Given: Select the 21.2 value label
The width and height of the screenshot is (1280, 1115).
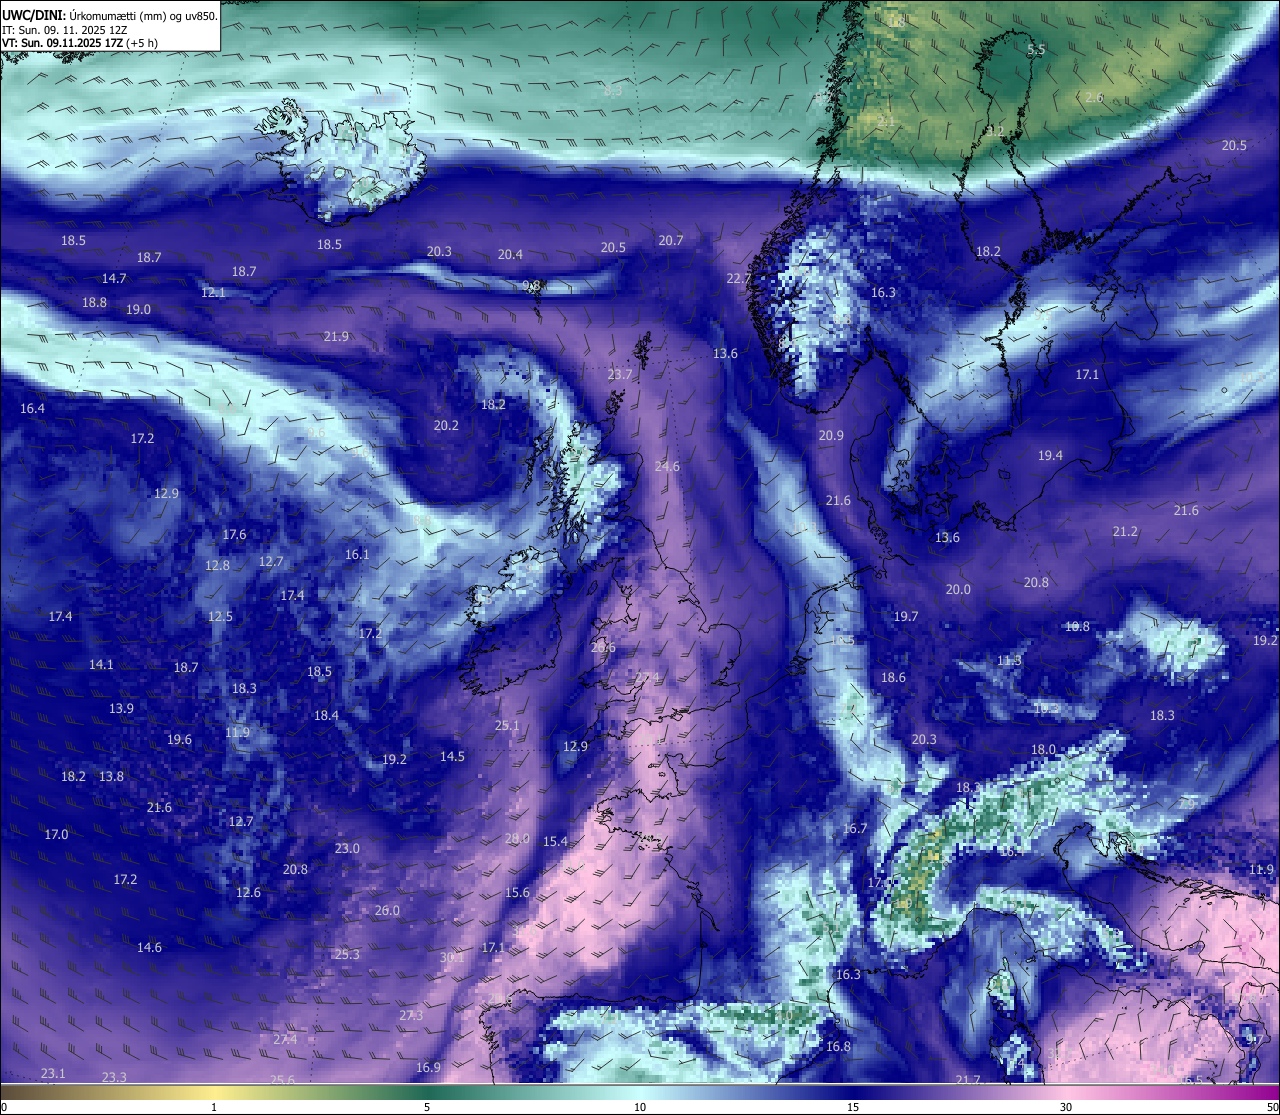Looking at the screenshot, I should [x=1125, y=531].
